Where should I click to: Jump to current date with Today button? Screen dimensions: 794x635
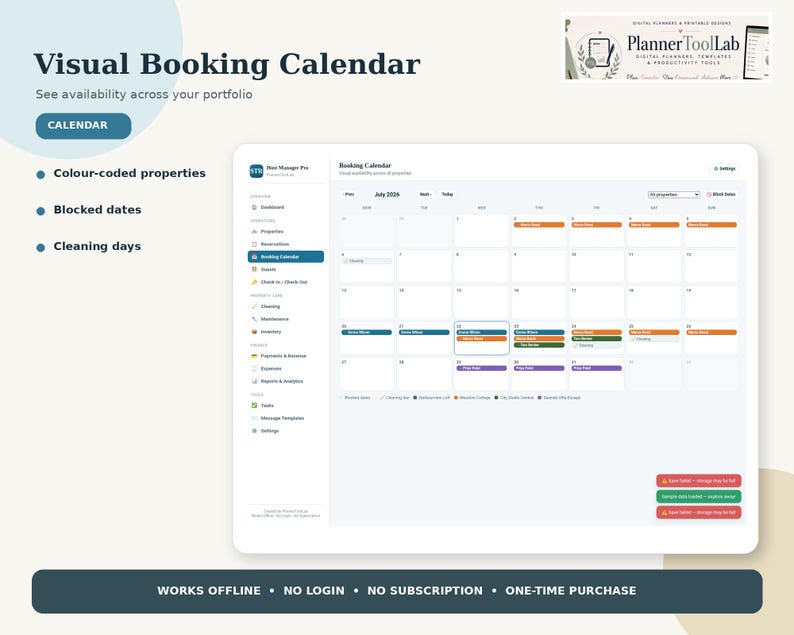pyautogui.click(x=447, y=194)
